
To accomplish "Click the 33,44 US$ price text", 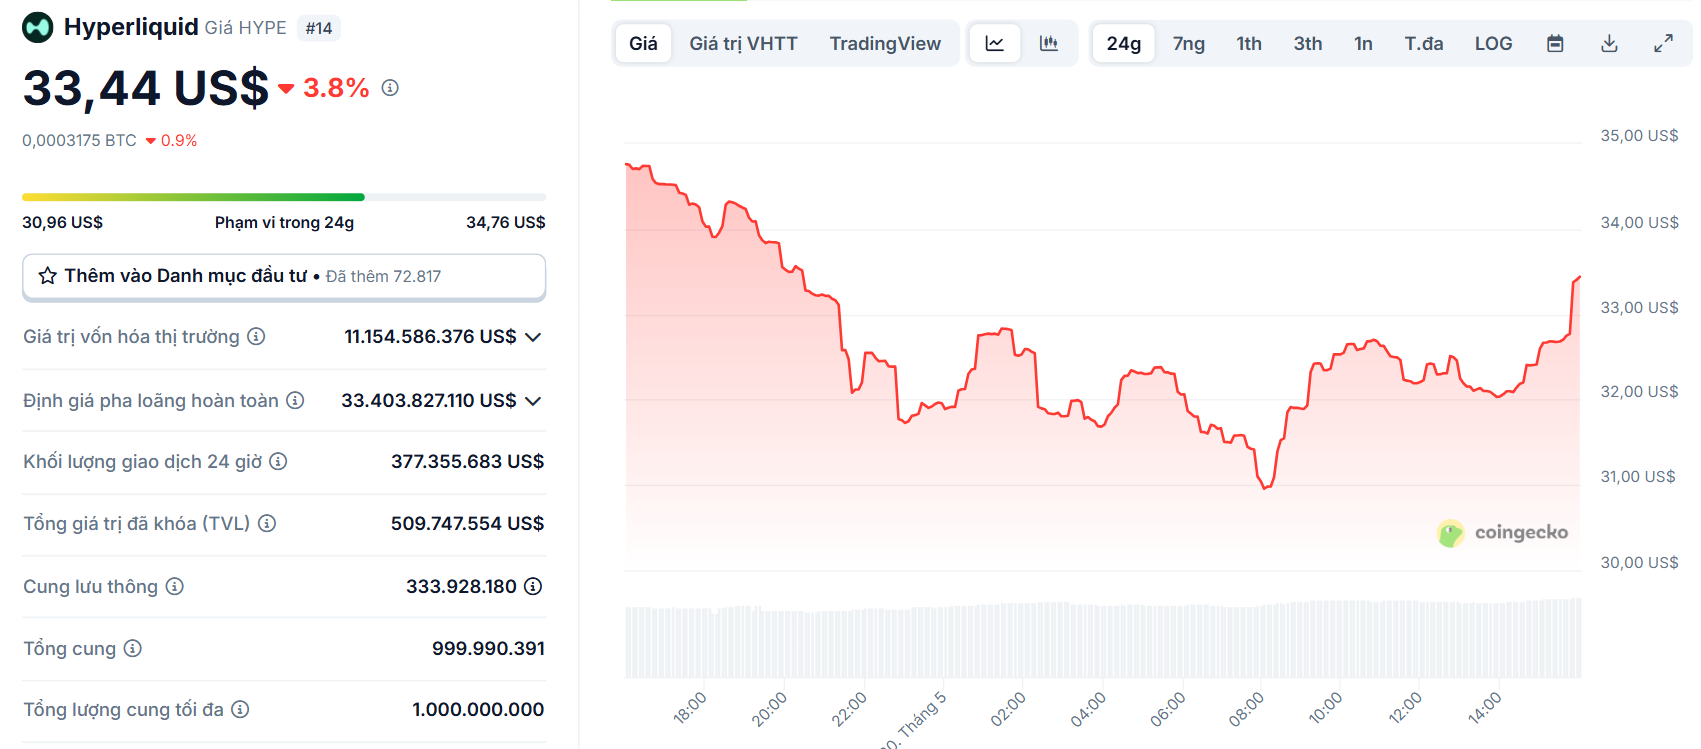I will click(x=146, y=88).
